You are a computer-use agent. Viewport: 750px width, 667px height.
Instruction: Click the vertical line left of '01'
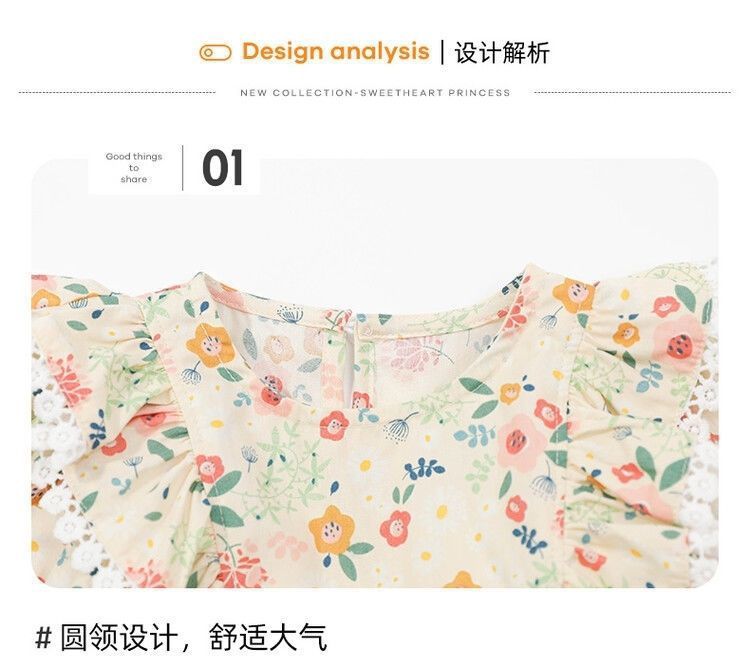(183, 168)
